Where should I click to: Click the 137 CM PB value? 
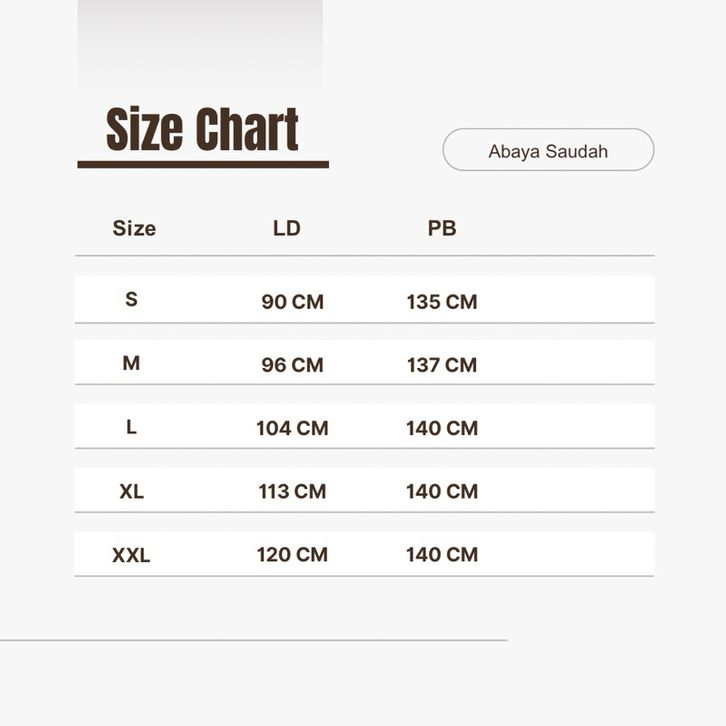pyautogui.click(x=442, y=365)
